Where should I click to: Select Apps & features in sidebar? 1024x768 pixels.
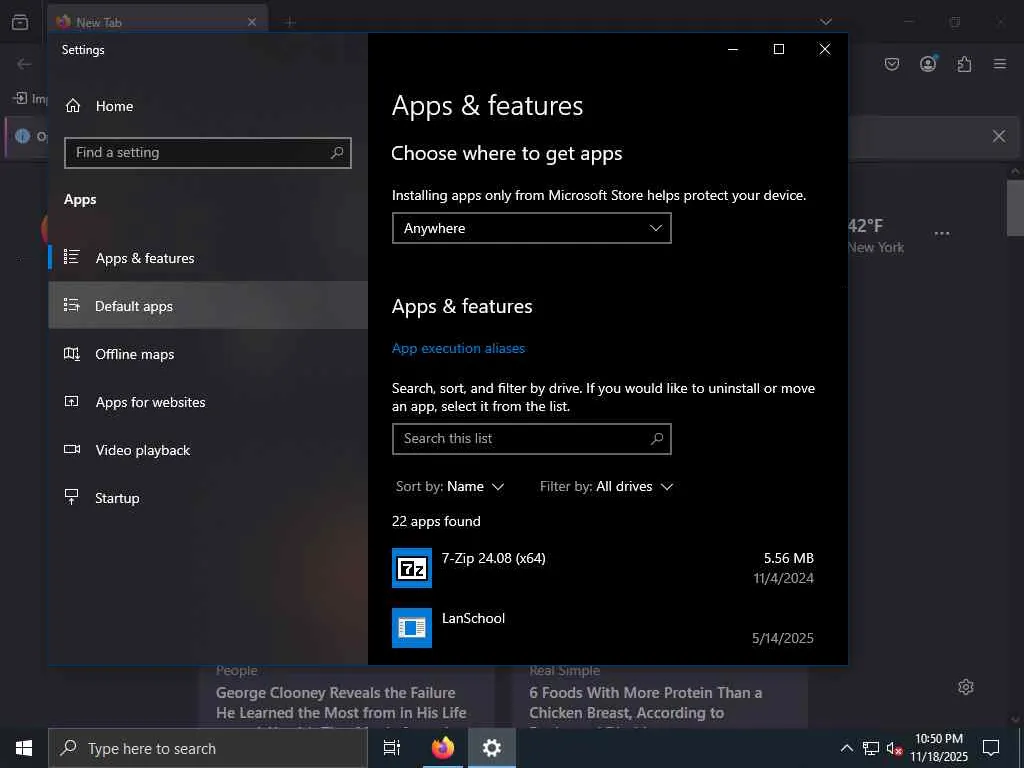pyautogui.click(x=208, y=258)
